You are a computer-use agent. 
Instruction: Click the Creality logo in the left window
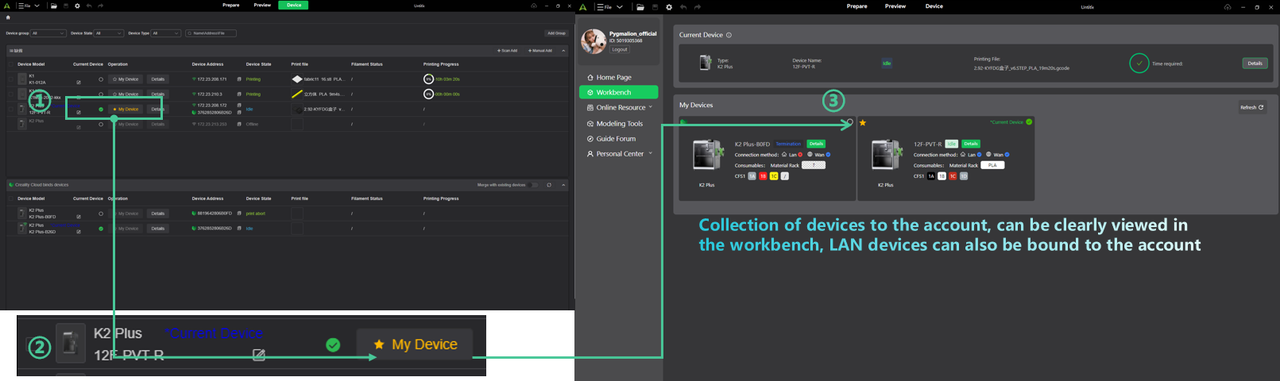[7, 6]
